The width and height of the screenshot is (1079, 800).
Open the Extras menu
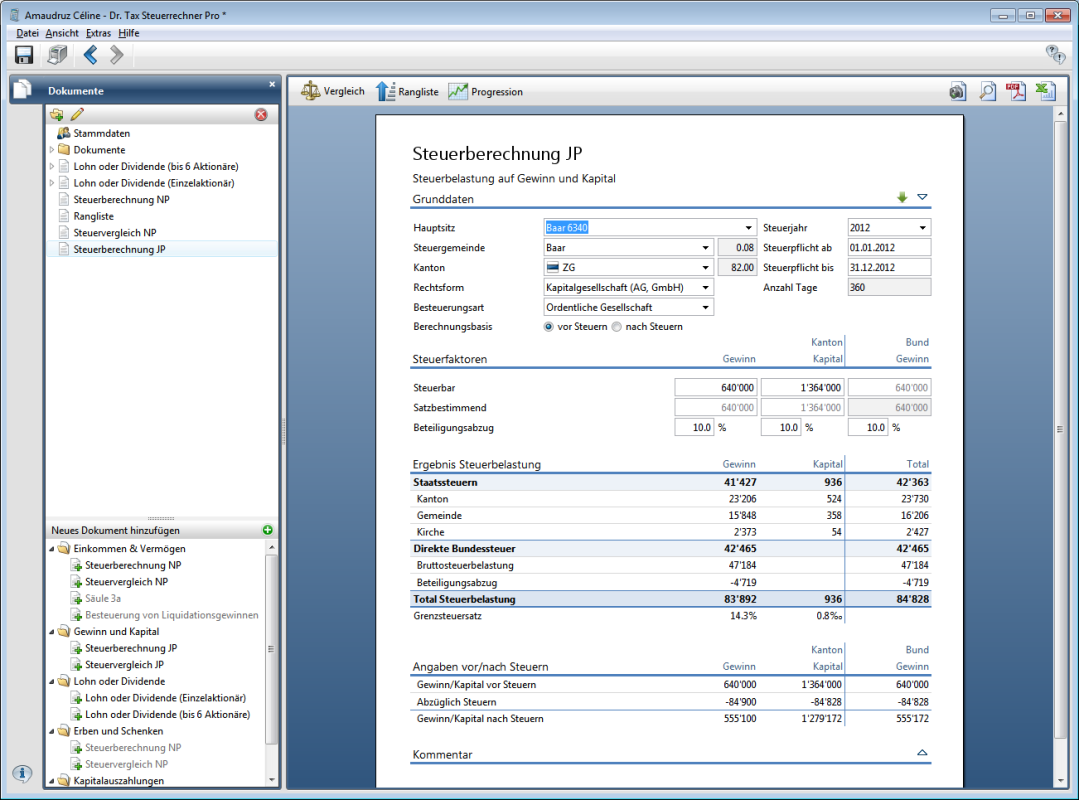(x=98, y=33)
